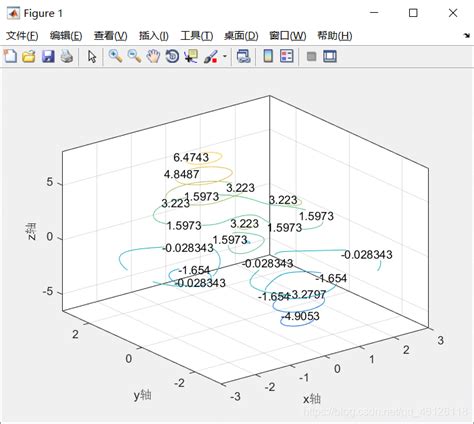Click the Hide Plot Tools icon
Viewport: 474px width, 424px height.
[311, 56]
